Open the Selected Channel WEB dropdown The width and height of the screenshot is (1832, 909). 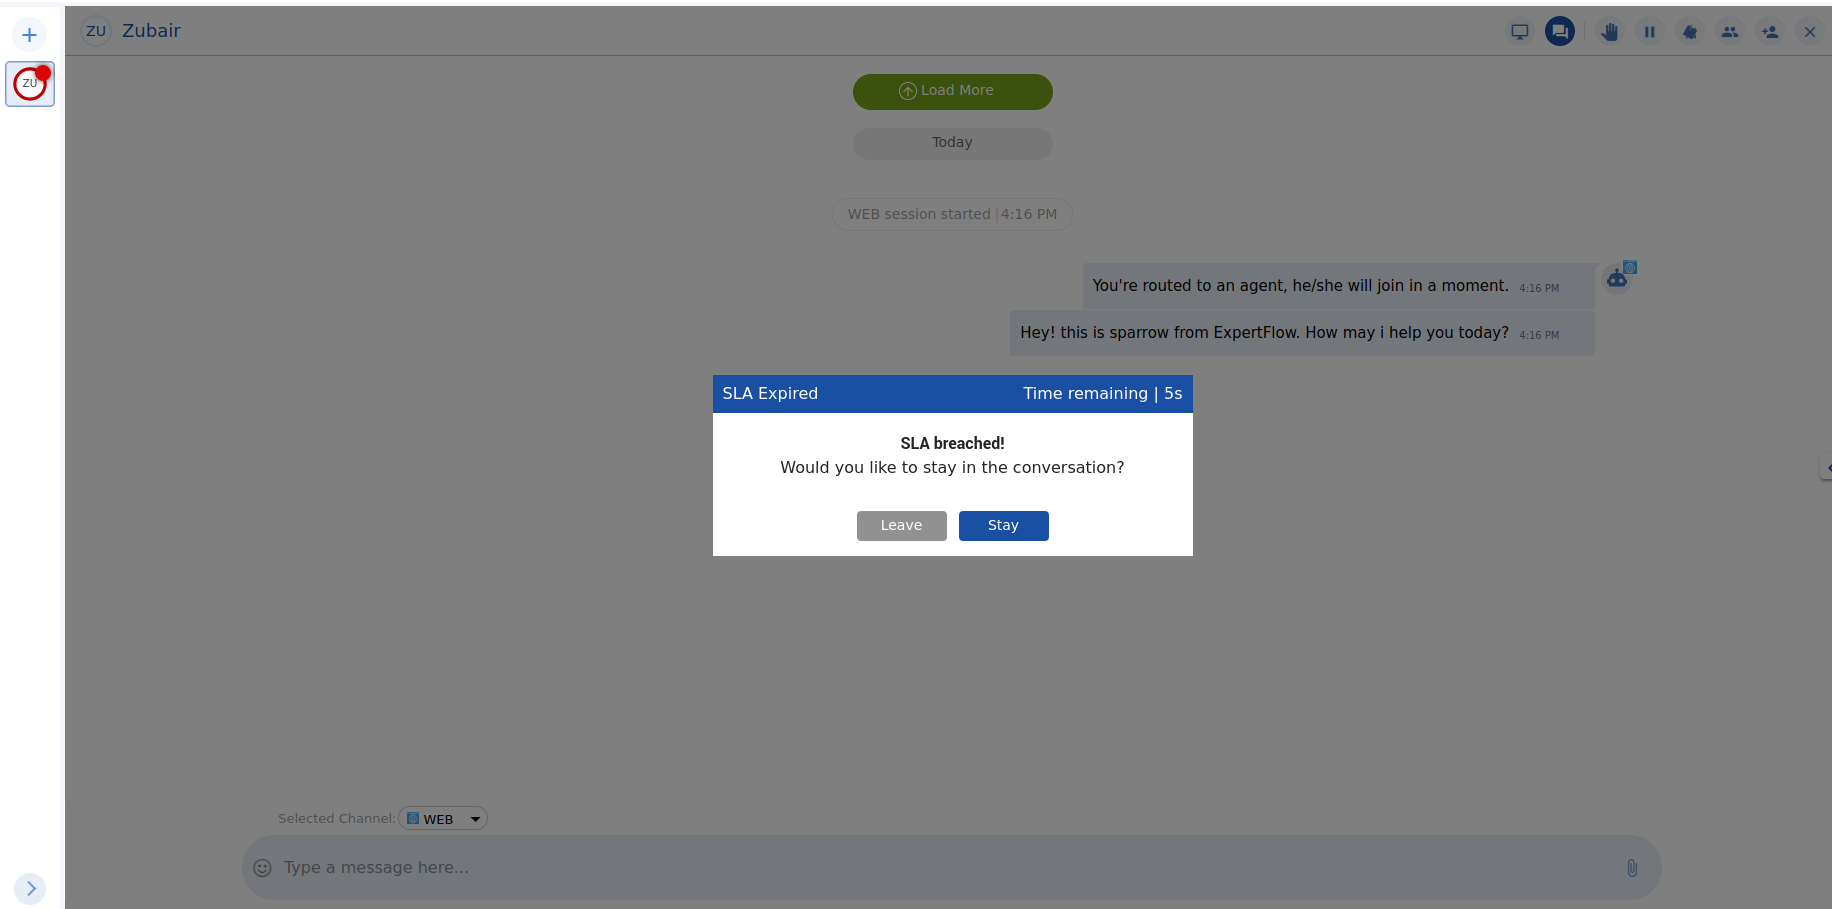(x=442, y=818)
